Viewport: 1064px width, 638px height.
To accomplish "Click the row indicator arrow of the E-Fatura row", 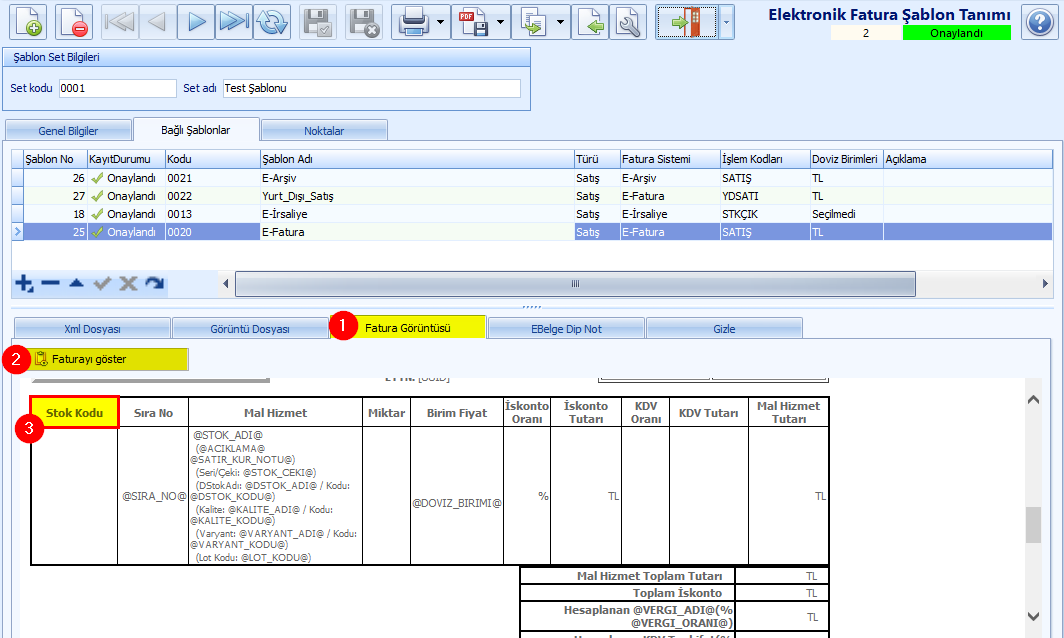I will click(x=18, y=232).
